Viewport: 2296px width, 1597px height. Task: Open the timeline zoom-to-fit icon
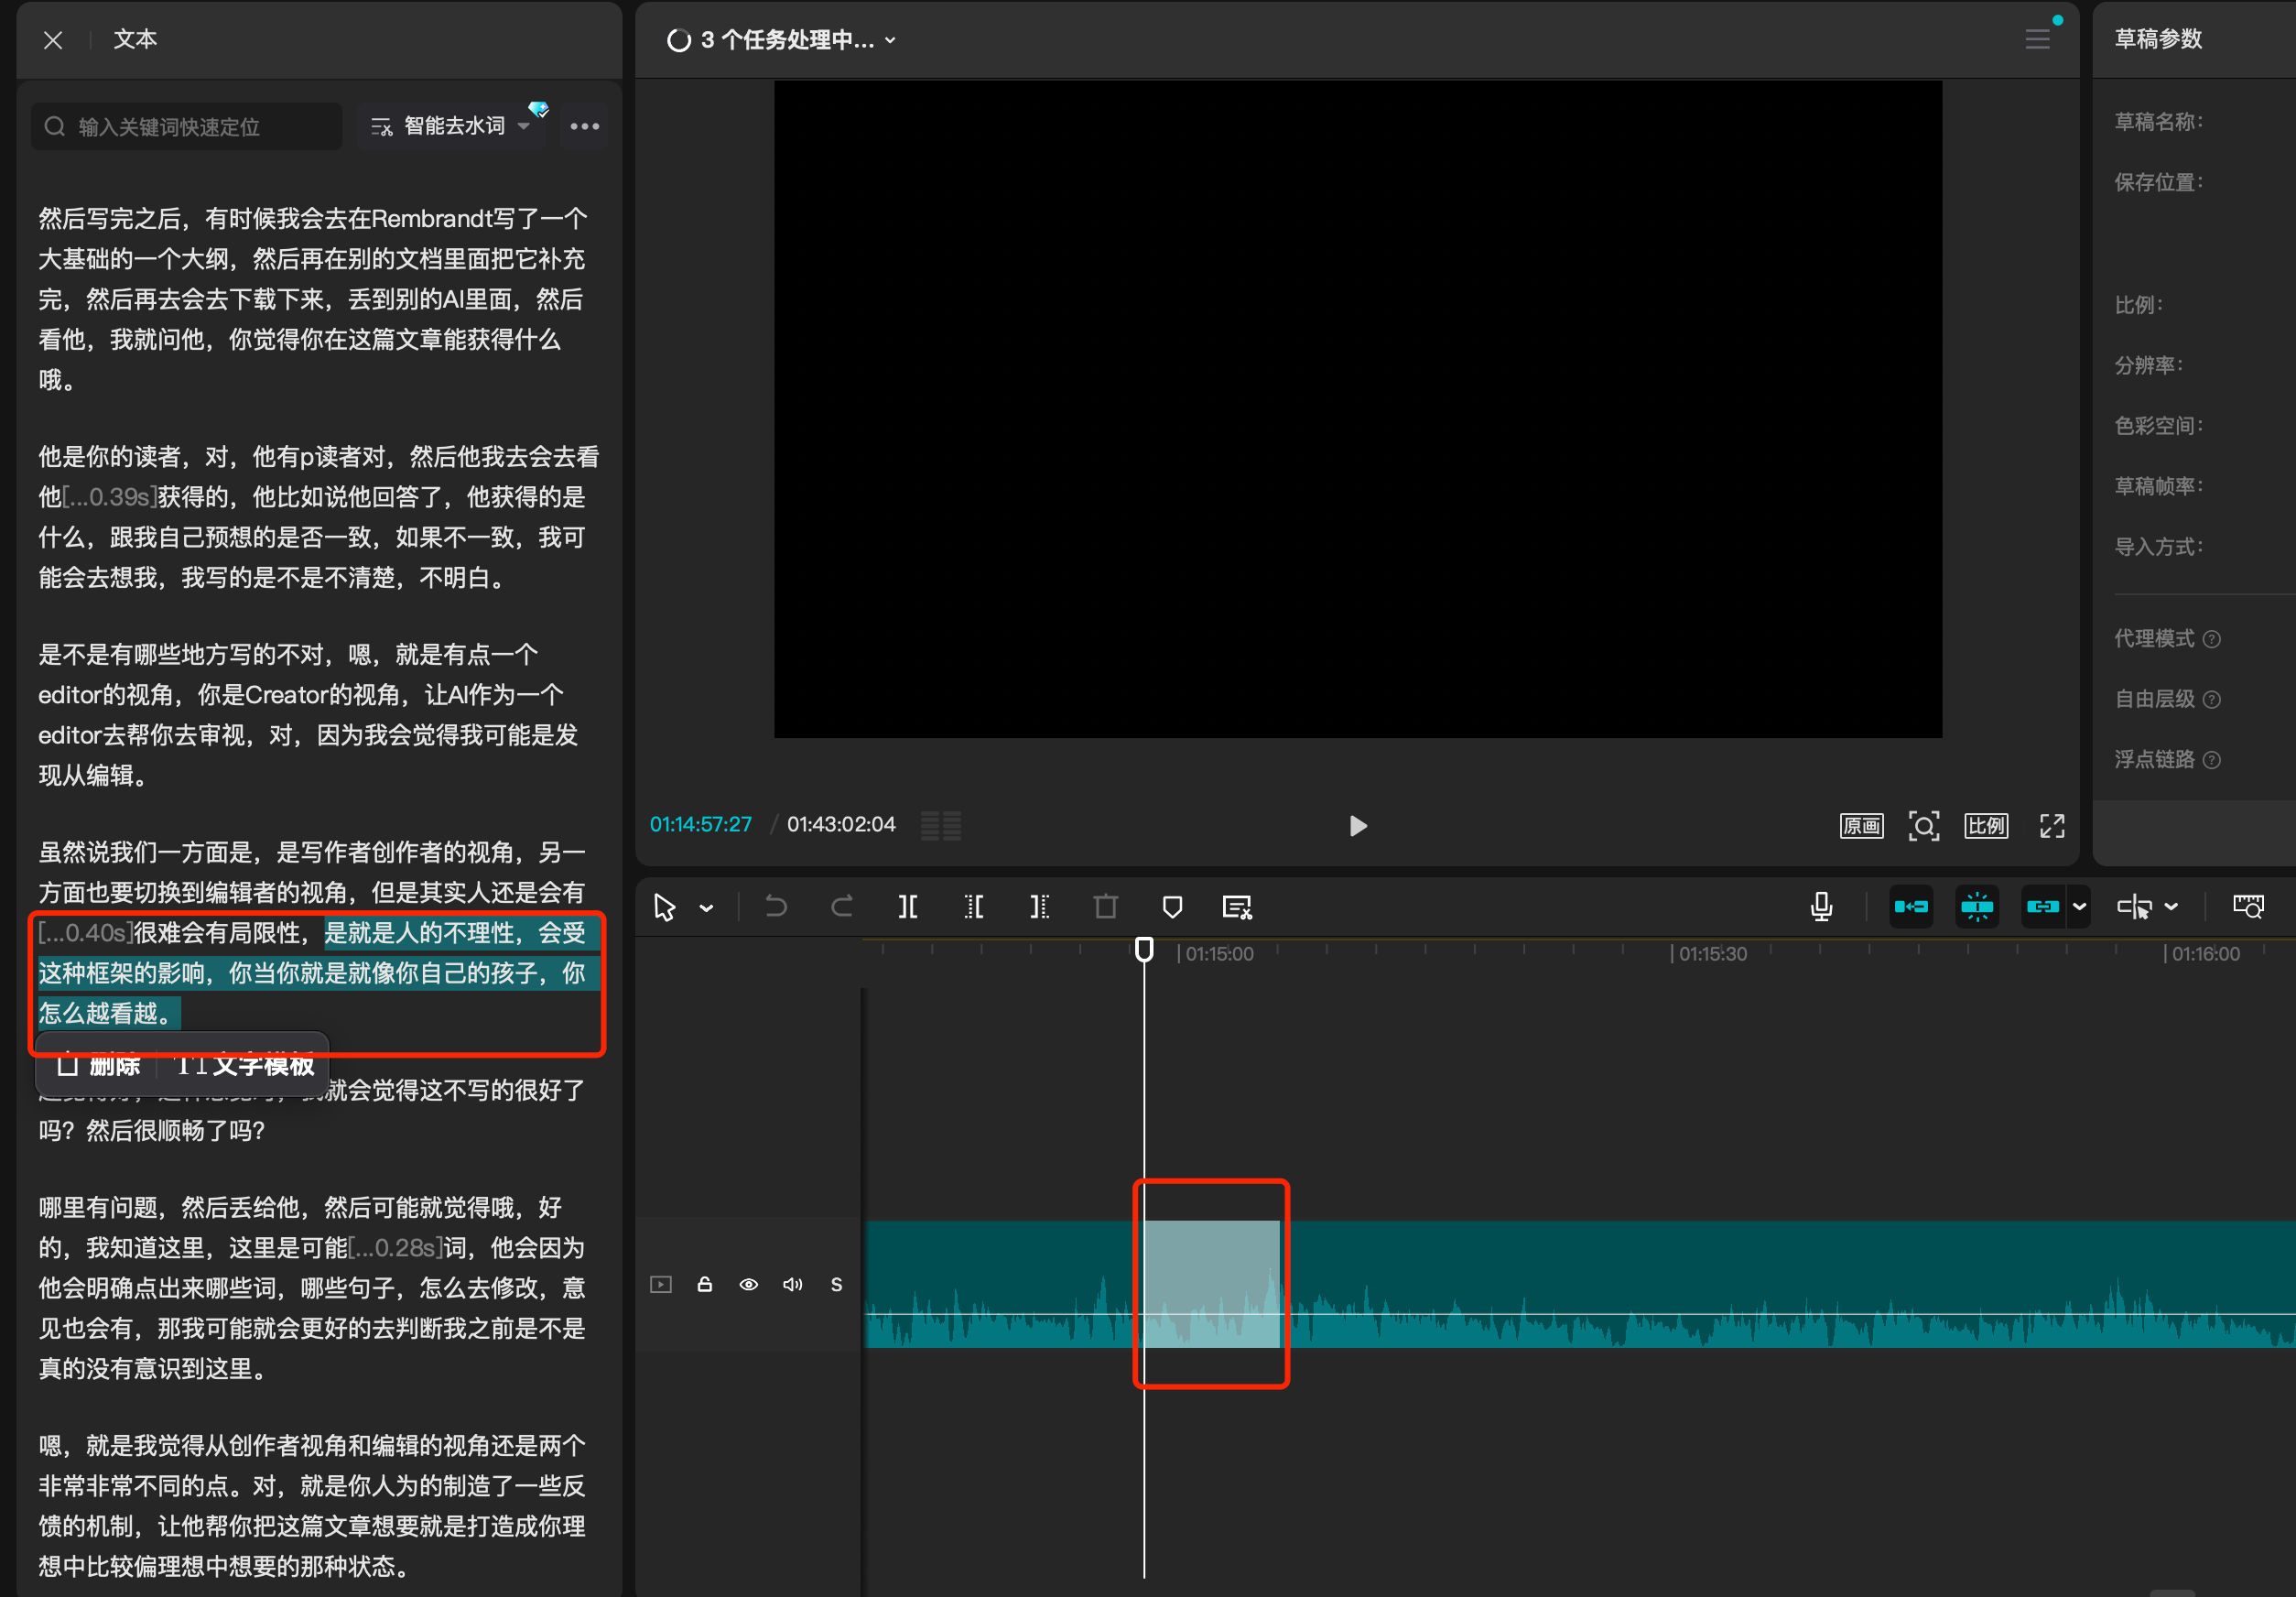click(2248, 907)
